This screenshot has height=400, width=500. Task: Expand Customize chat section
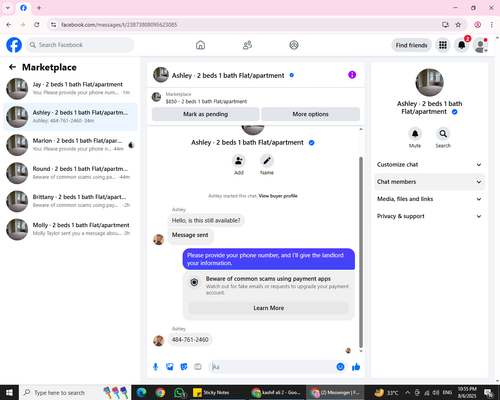[429, 165]
